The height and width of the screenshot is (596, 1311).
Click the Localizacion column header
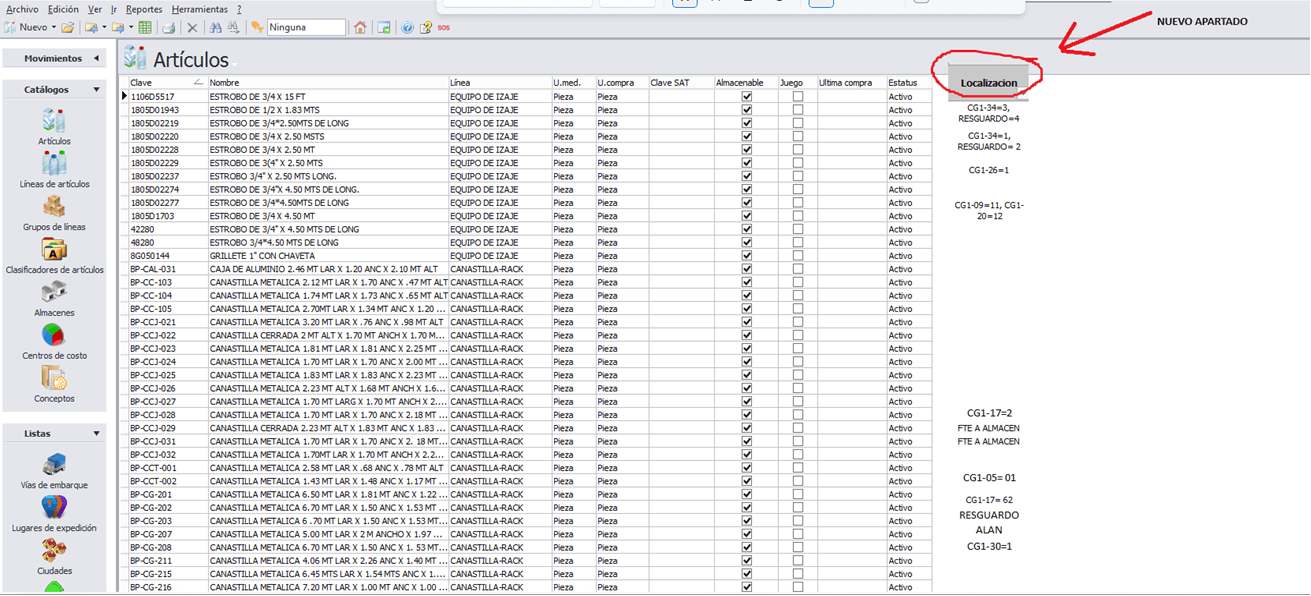pos(988,83)
